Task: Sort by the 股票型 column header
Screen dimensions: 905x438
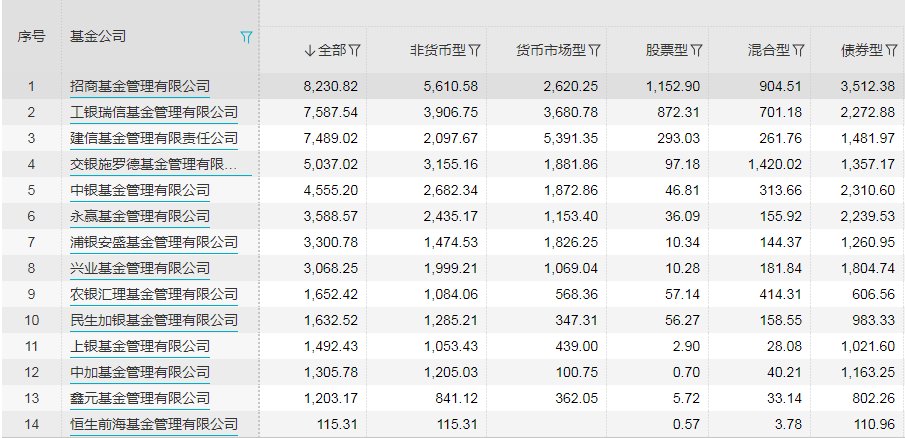Action: [x=667, y=51]
